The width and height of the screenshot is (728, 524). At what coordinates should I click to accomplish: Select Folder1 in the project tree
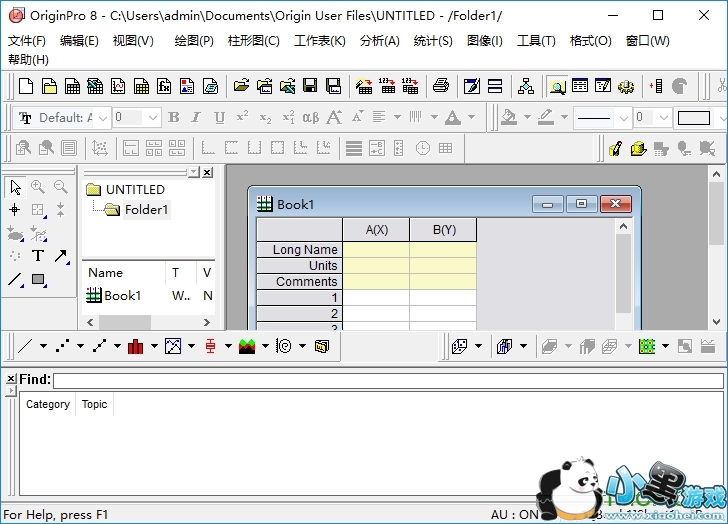[x=146, y=210]
